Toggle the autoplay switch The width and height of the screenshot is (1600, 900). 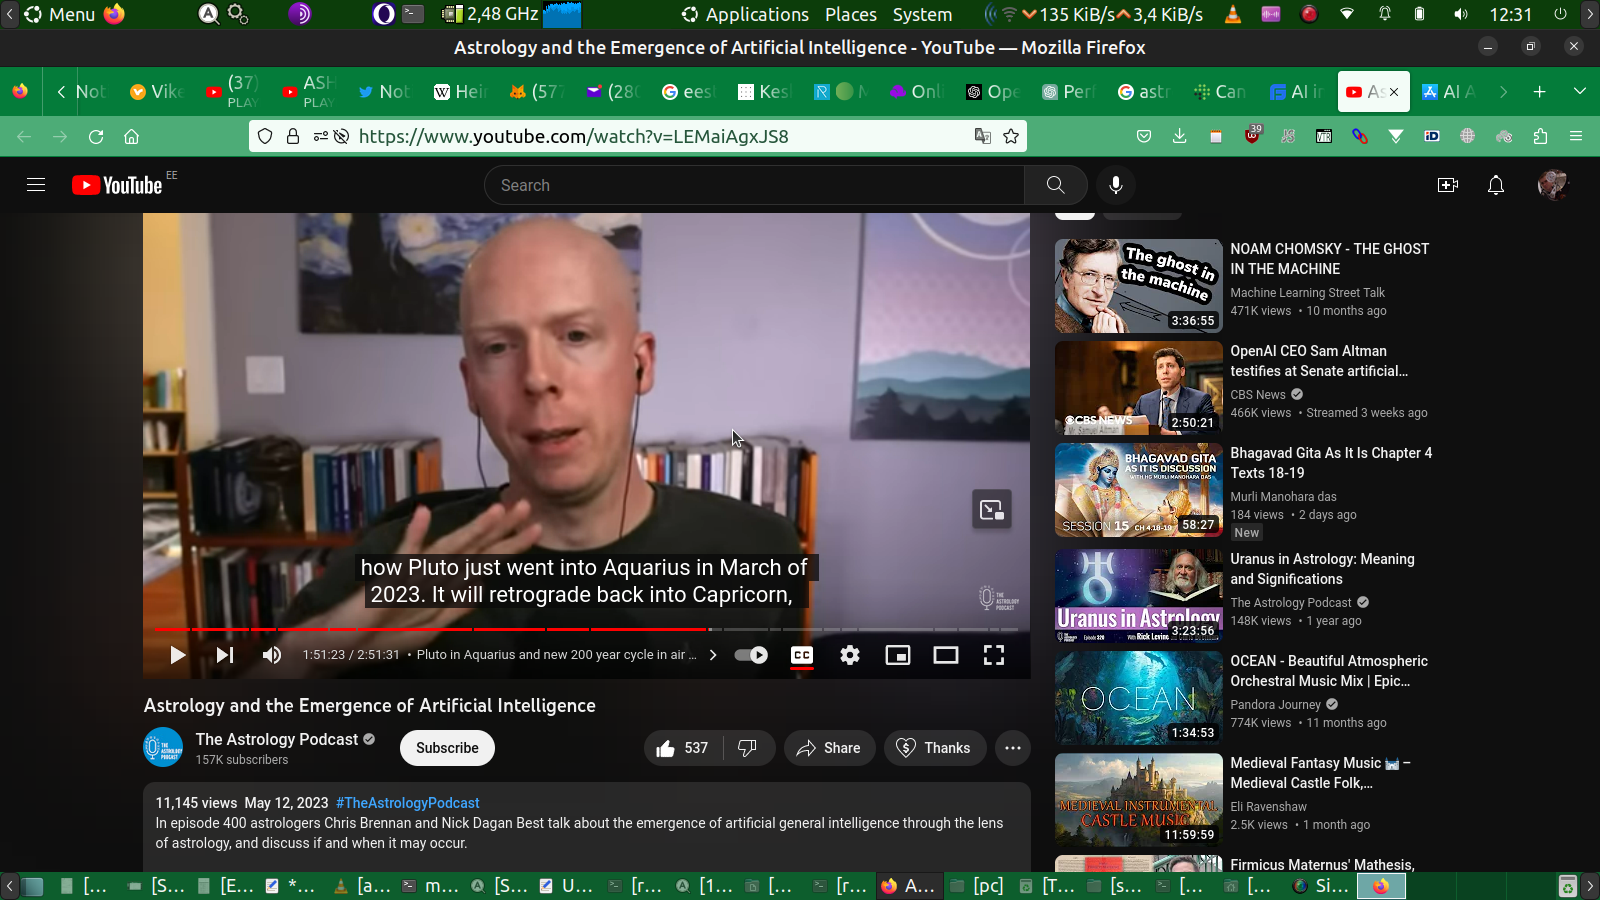[x=751, y=655]
